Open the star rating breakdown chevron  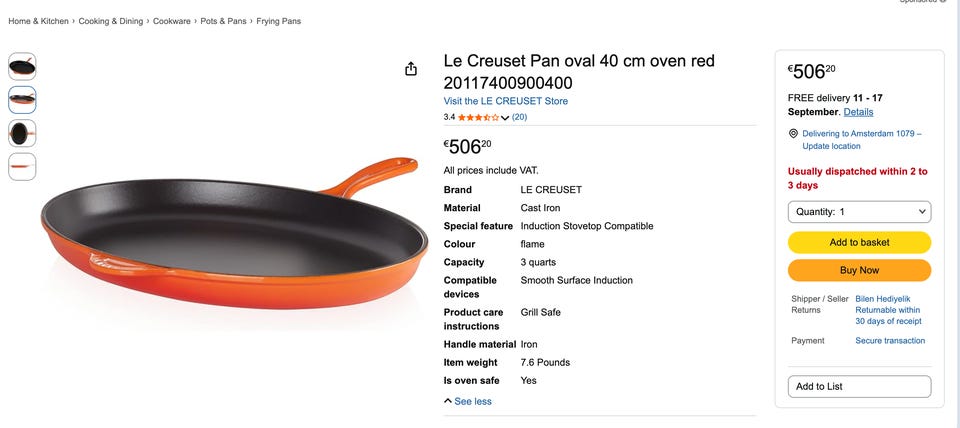[505, 118]
